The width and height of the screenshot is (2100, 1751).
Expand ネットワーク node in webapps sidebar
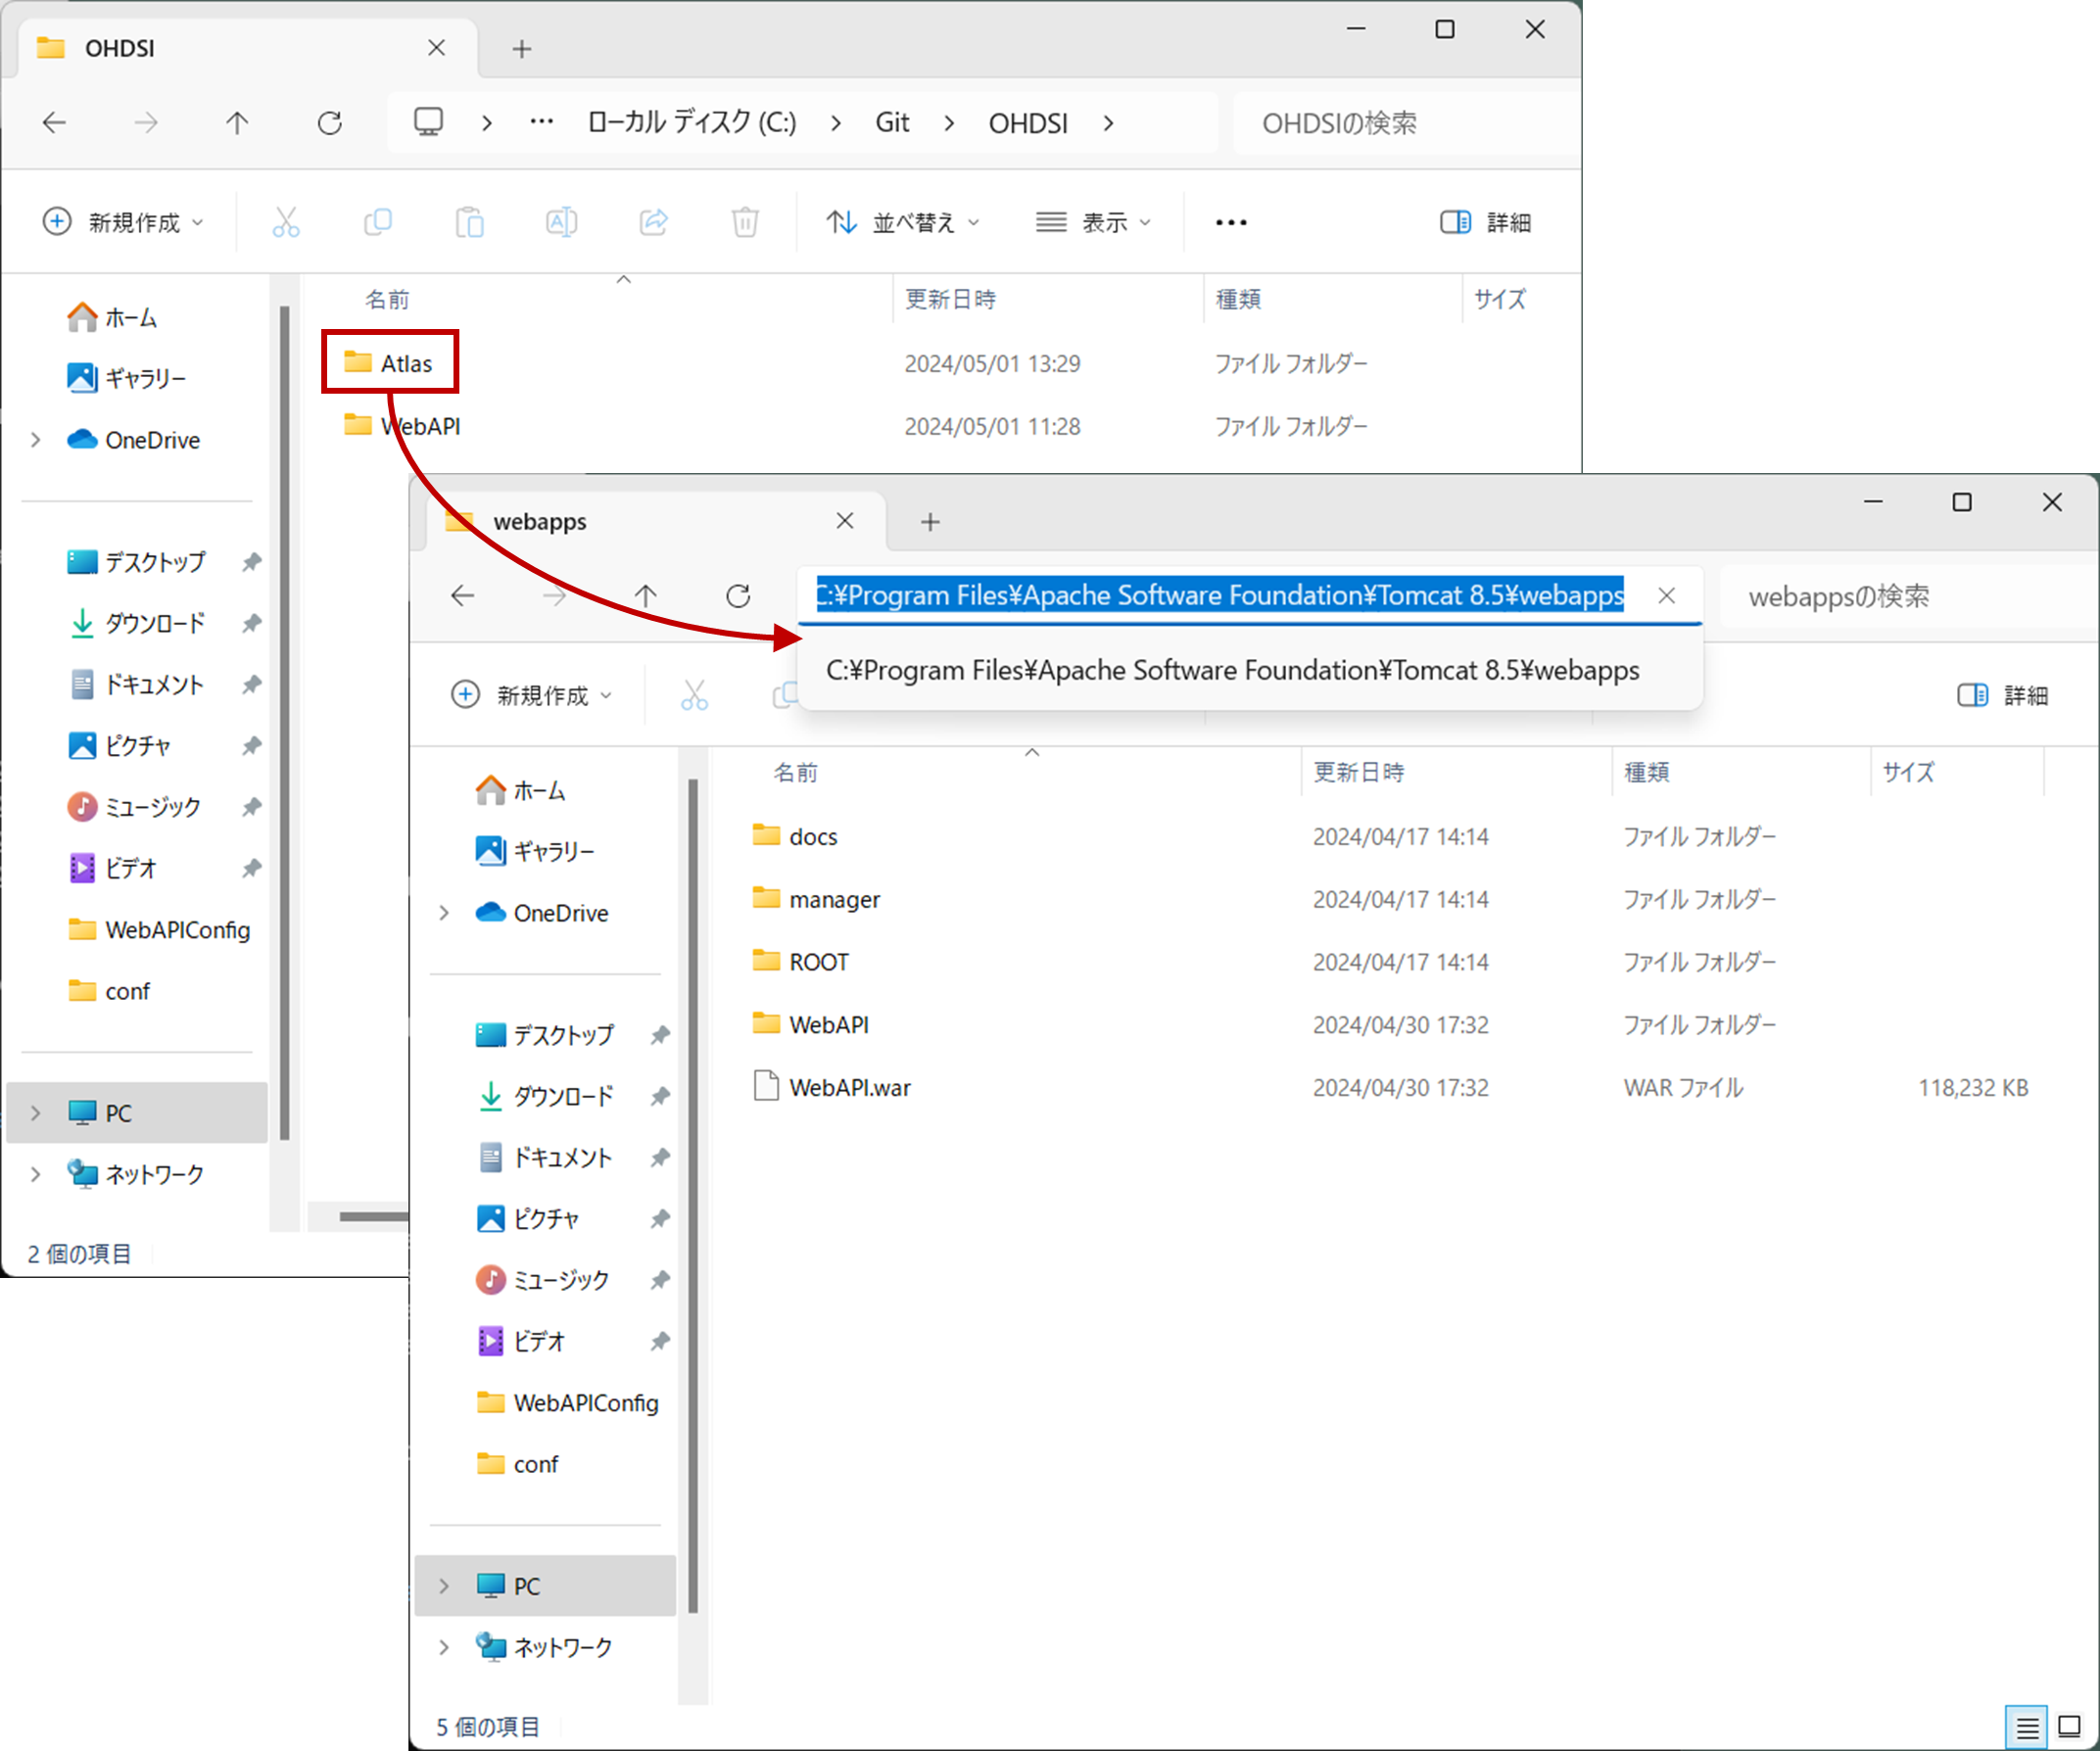pos(444,1647)
